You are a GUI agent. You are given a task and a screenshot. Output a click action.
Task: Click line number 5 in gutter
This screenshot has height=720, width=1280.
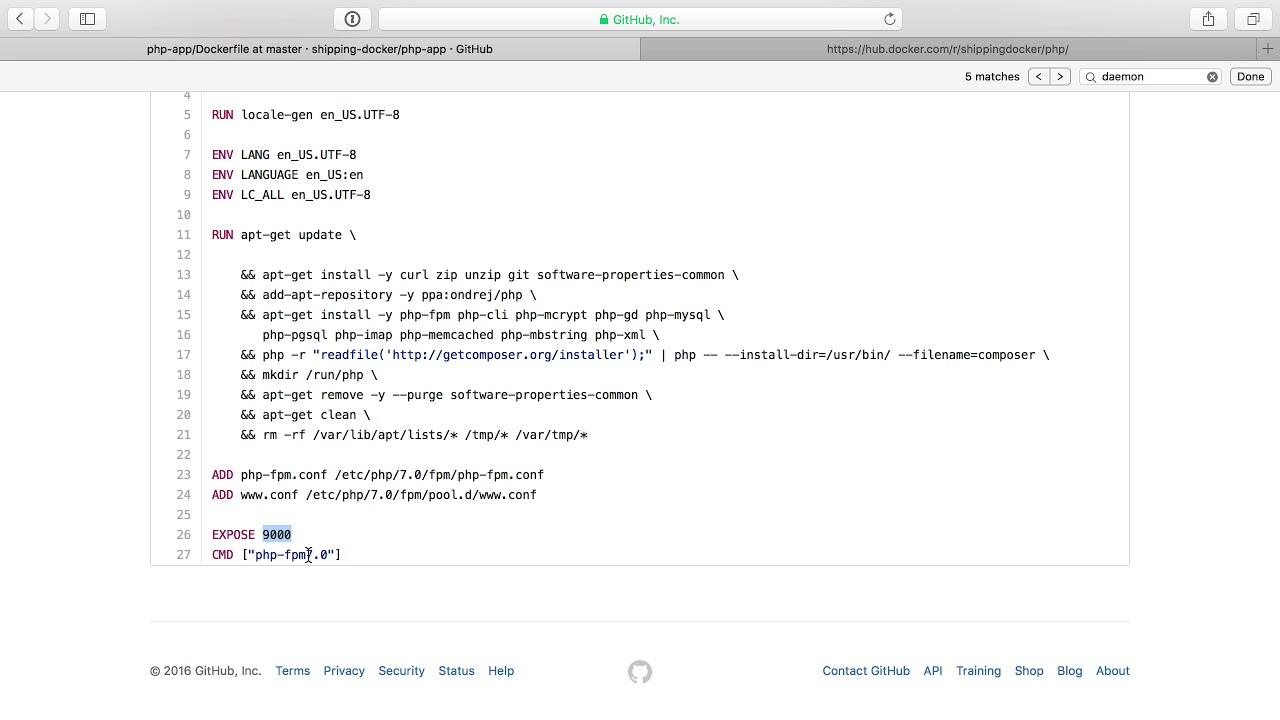pos(186,115)
